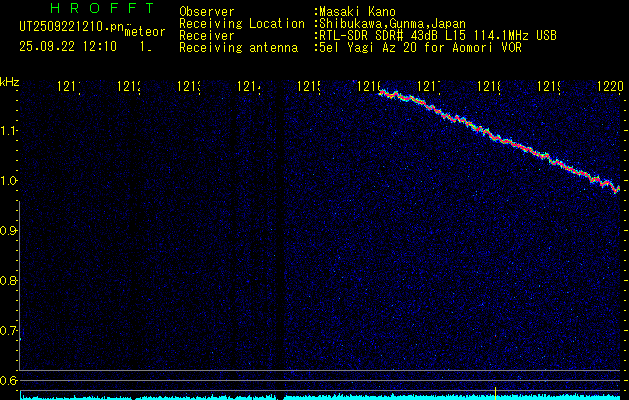Select the observer name Masaki Kano

click(357, 11)
